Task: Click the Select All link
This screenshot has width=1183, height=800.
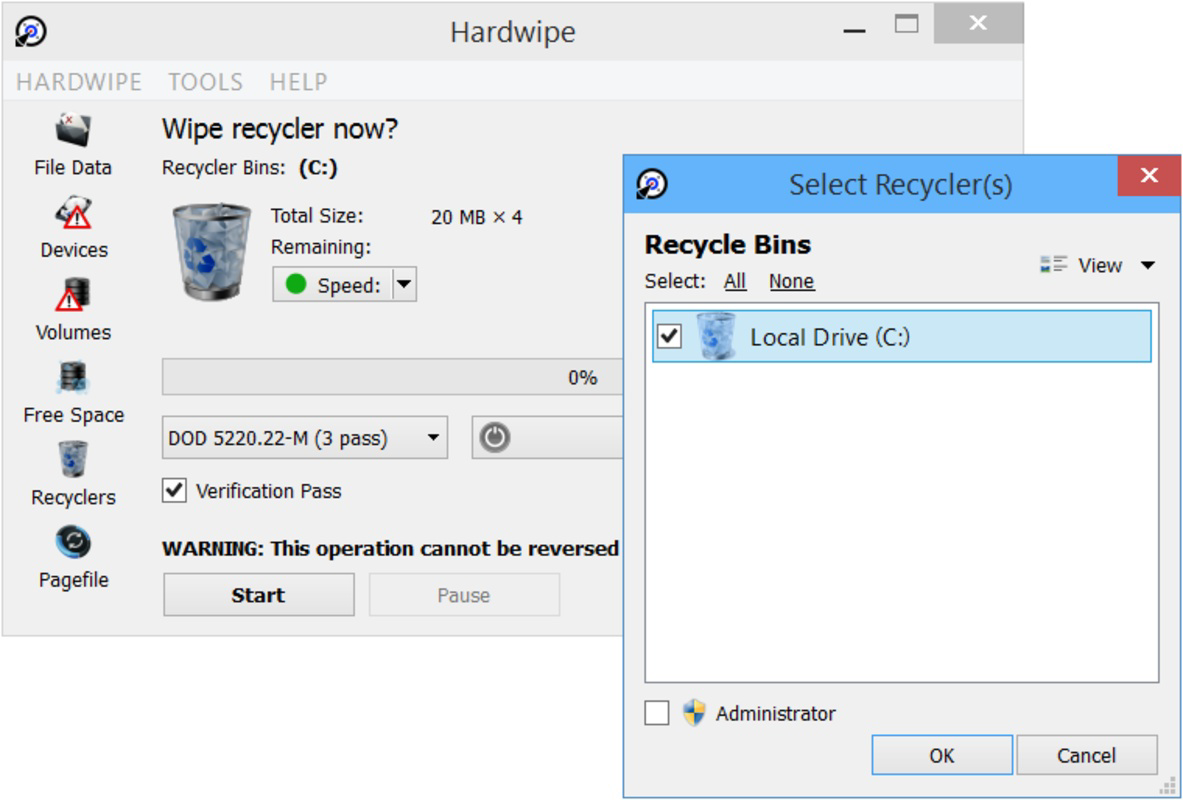Action: point(735,282)
